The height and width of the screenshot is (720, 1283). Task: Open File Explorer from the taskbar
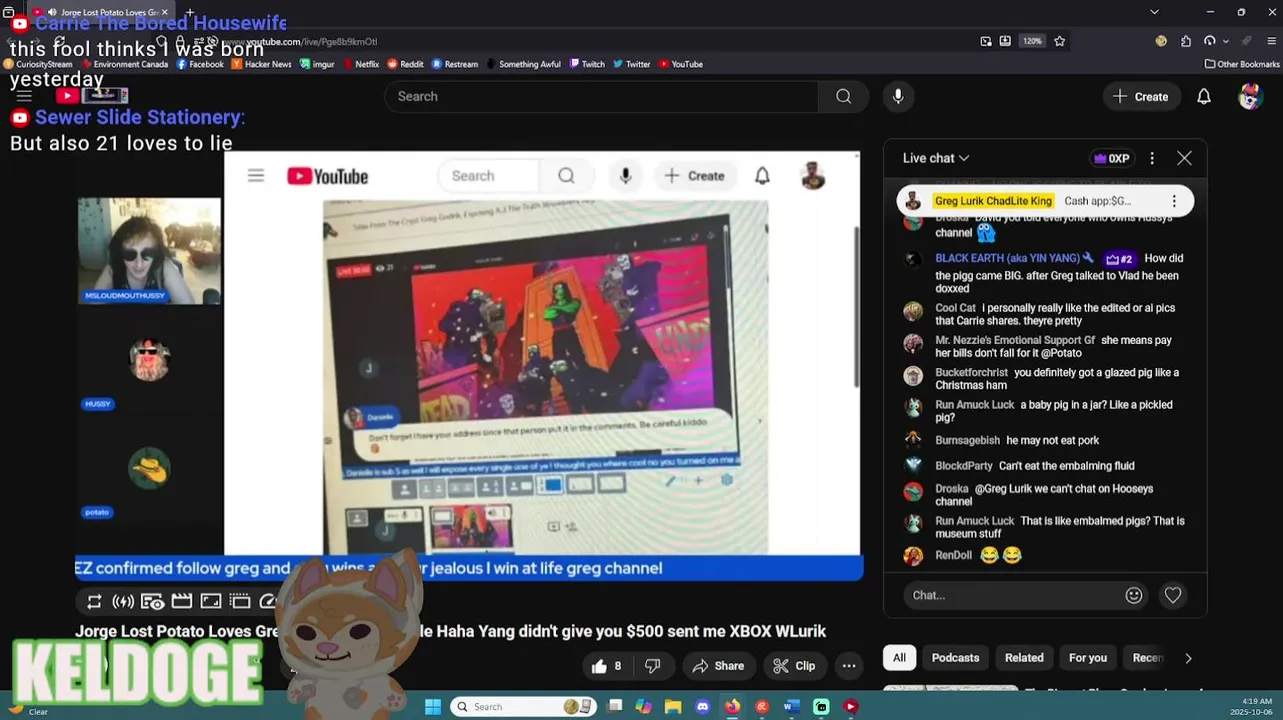point(673,706)
